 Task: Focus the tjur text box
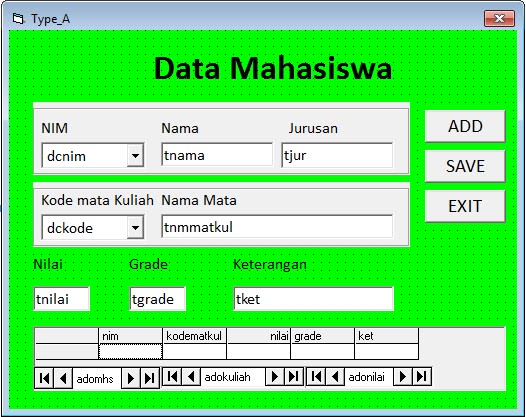[x=337, y=155]
